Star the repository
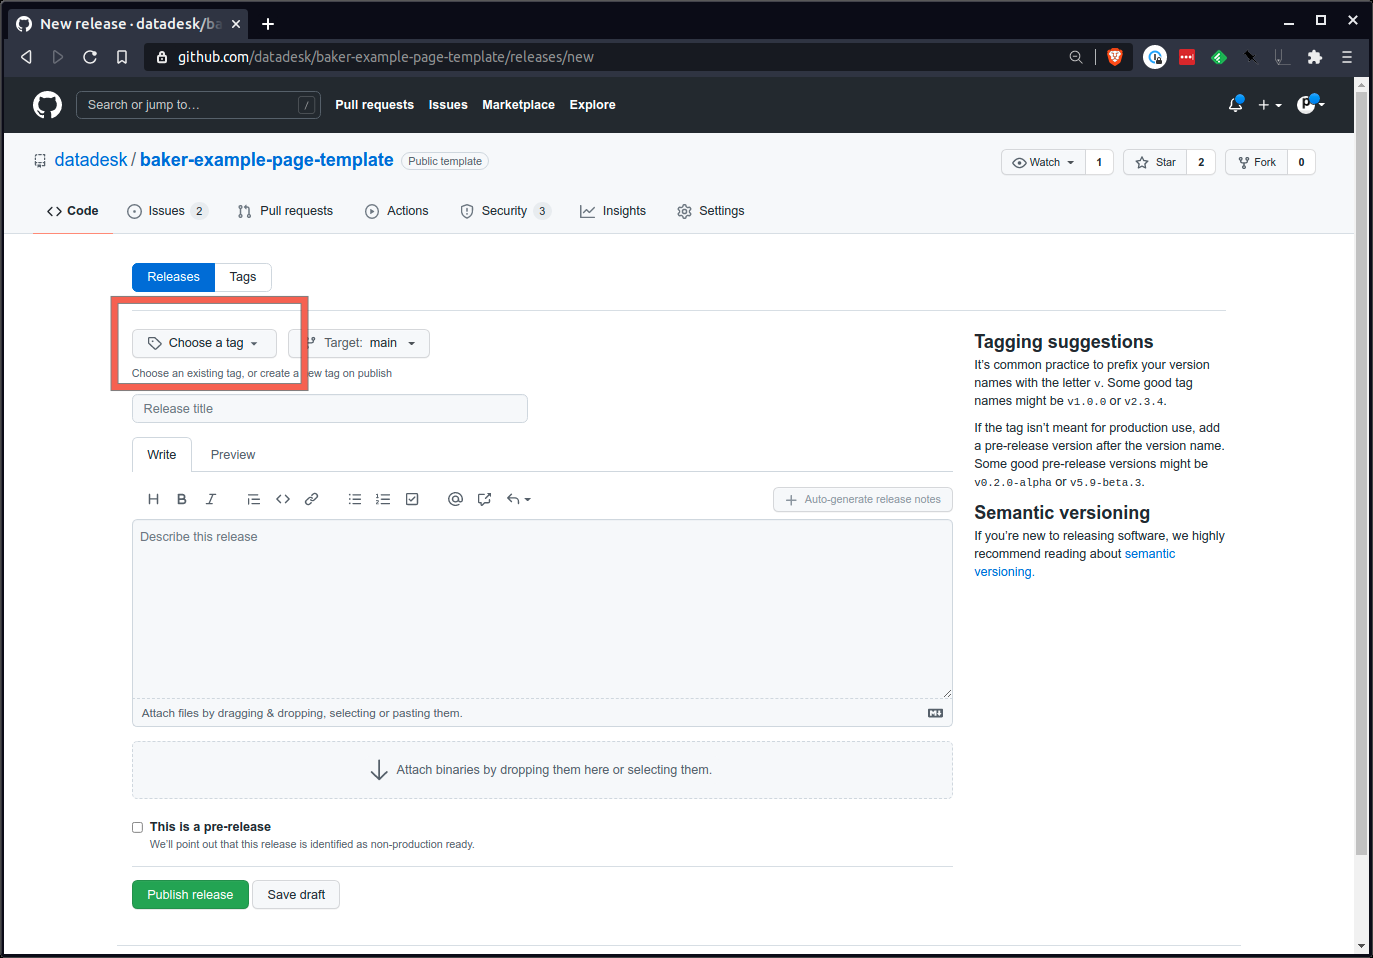The image size is (1373, 958). point(1155,162)
